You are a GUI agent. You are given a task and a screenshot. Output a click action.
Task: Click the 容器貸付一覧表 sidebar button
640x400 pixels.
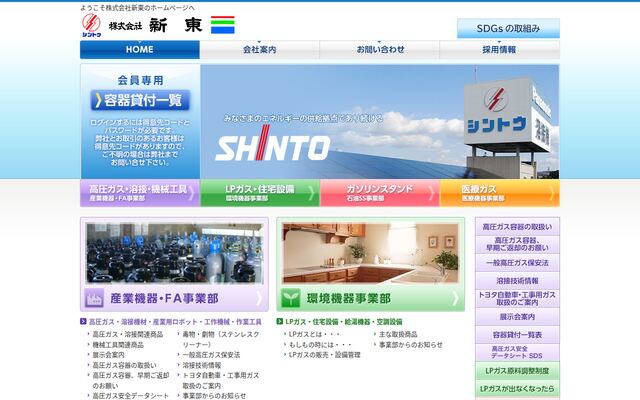click(517, 335)
